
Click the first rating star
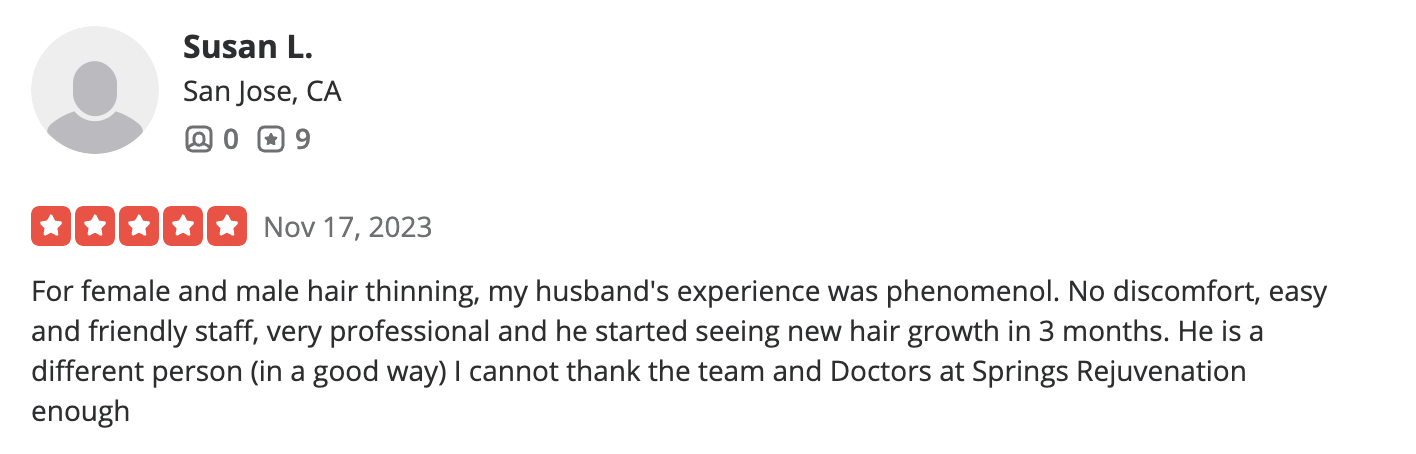tap(51, 227)
